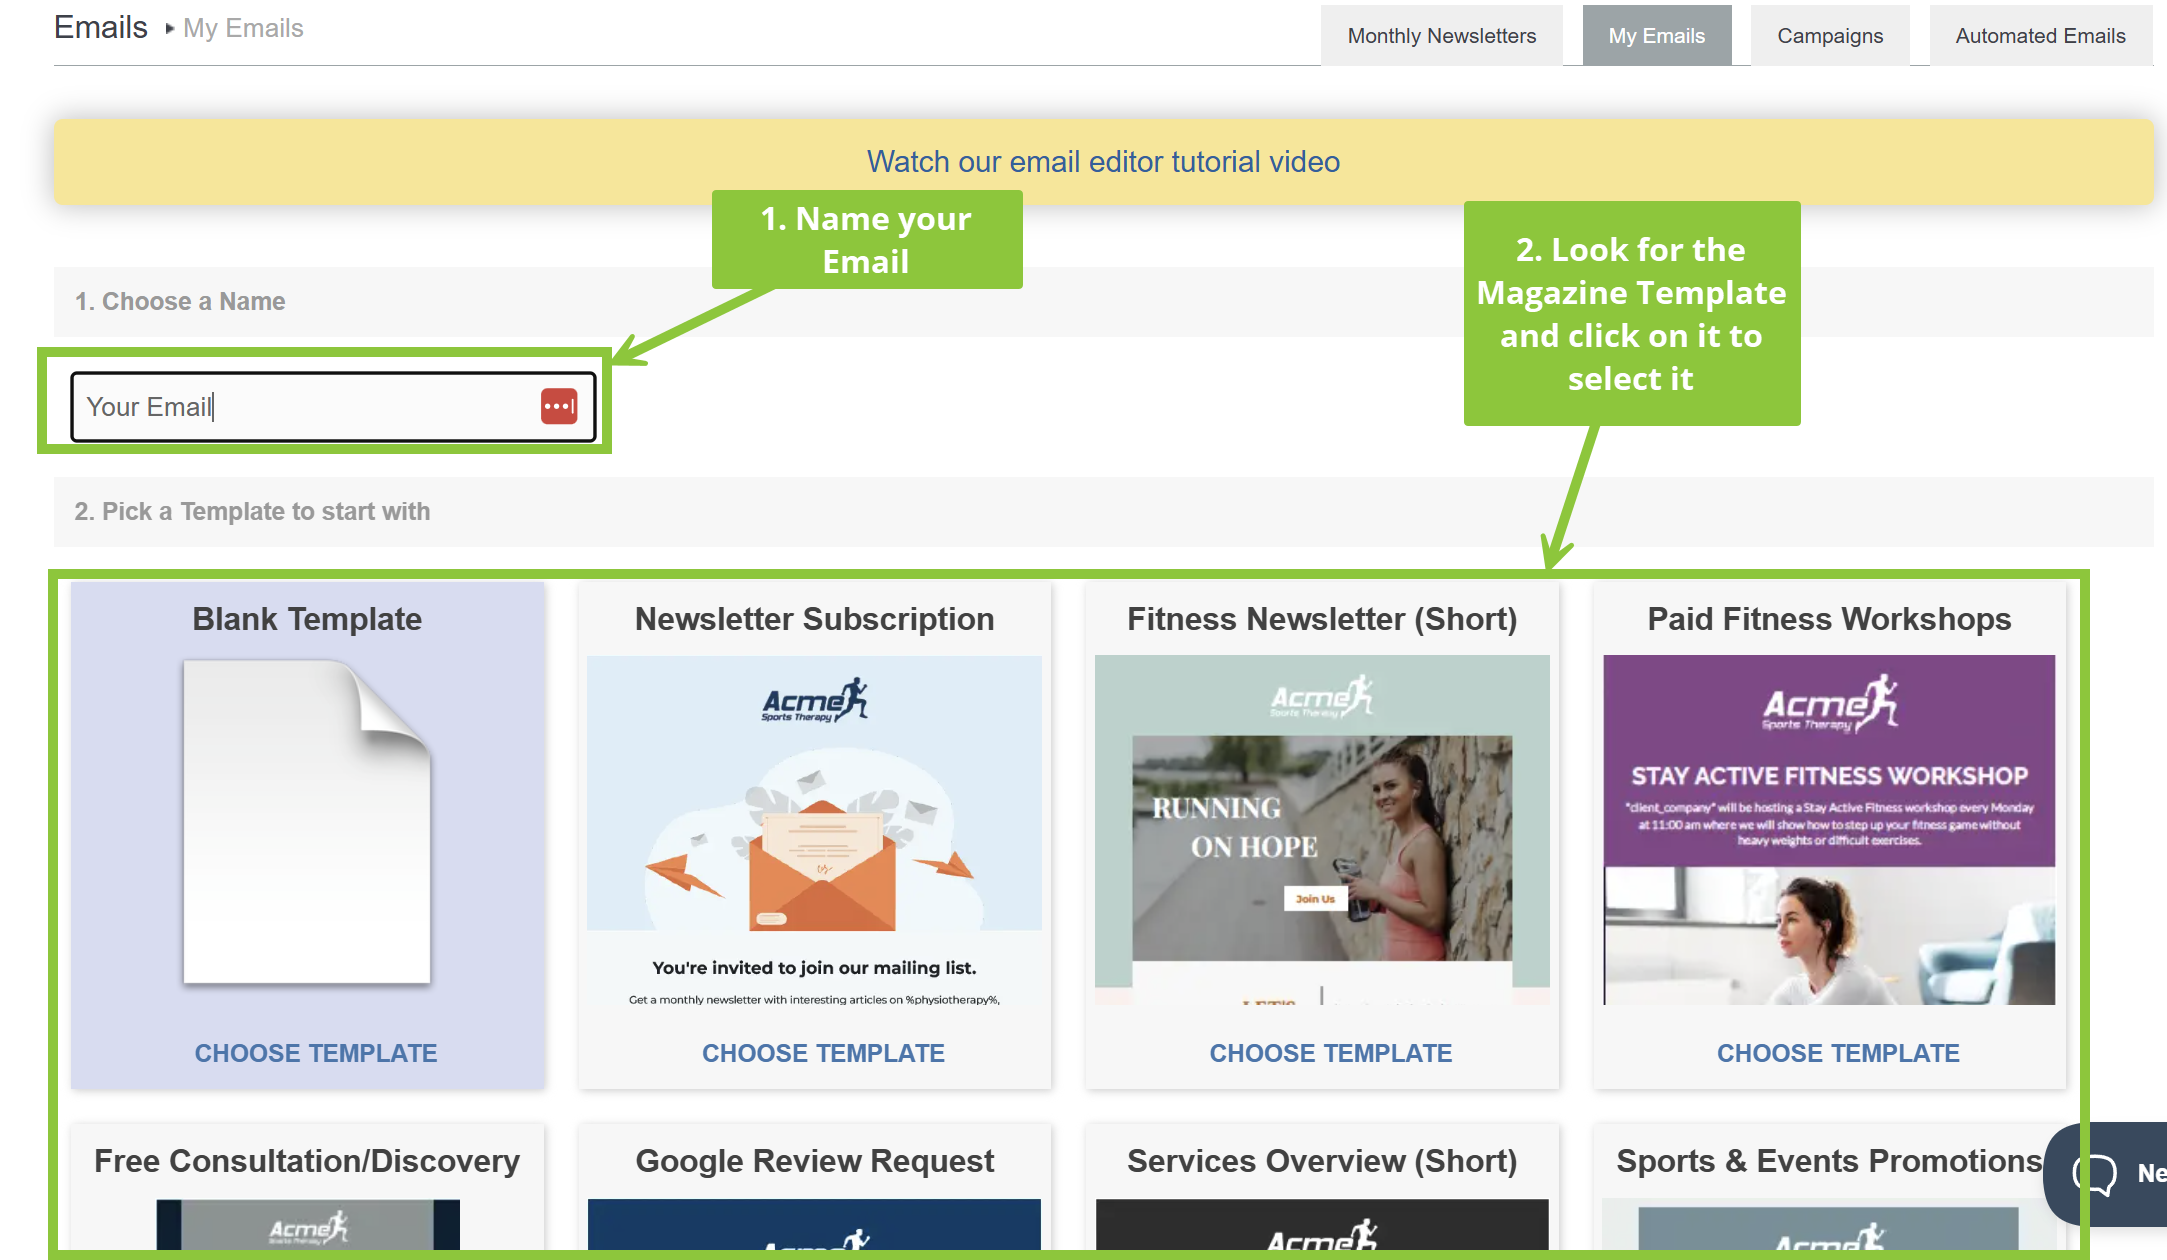Viewport: 2167px width, 1260px height.
Task: Switch to My Emails tab
Action: [1656, 36]
